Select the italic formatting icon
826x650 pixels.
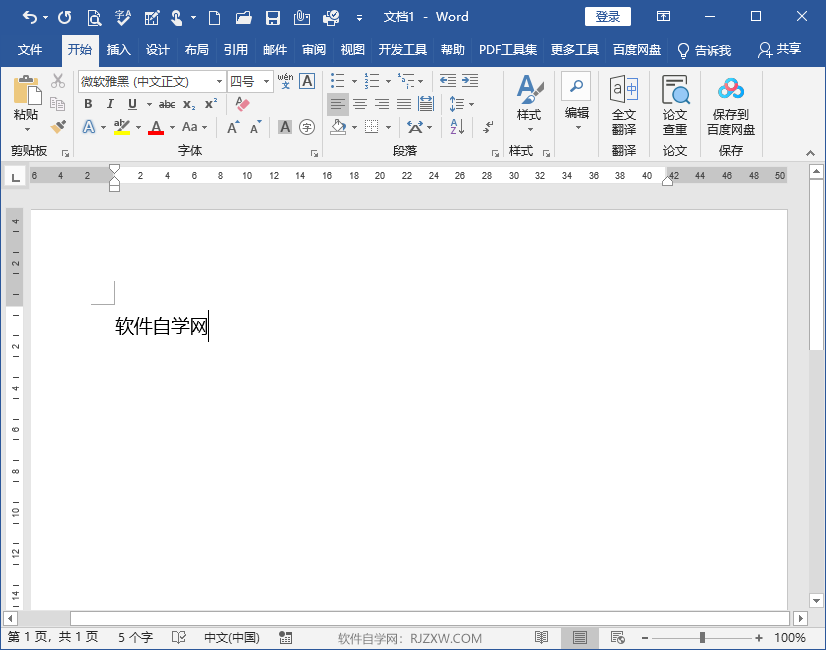(x=110, y=104)
